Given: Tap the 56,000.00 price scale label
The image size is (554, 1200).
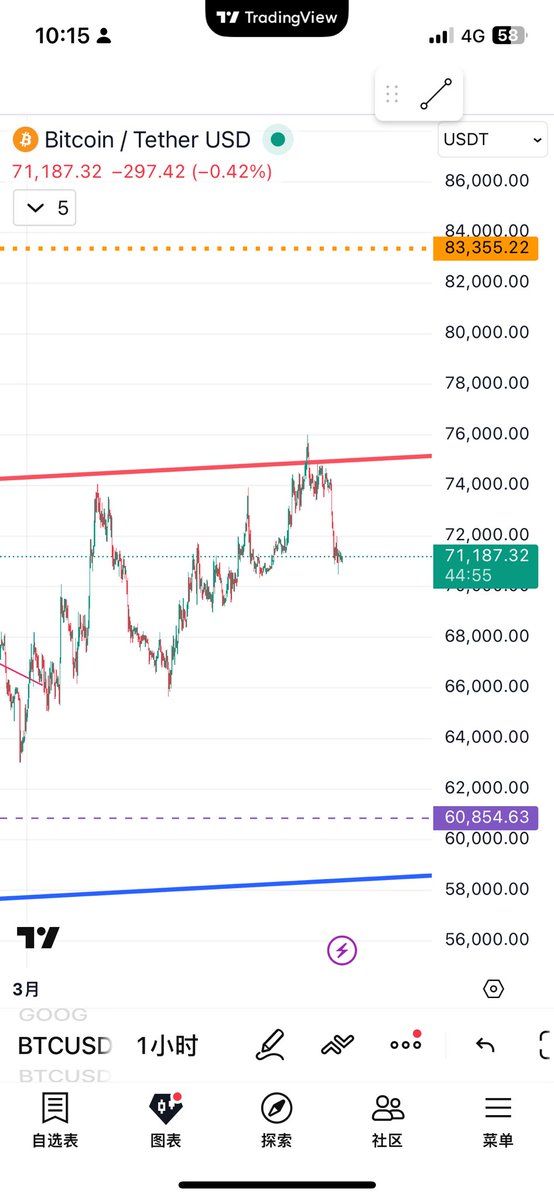Looking at the screenshot, I should [x=486, y=939].
